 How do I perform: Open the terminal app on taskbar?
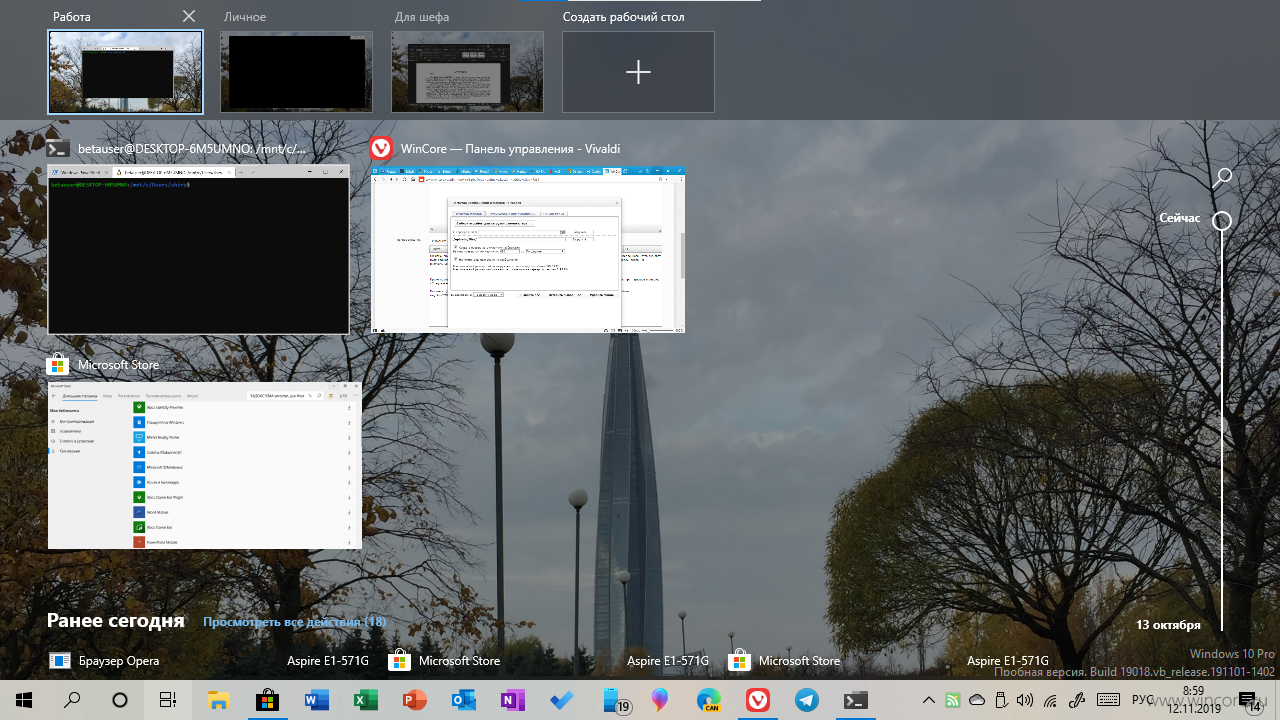coord(856,700)
